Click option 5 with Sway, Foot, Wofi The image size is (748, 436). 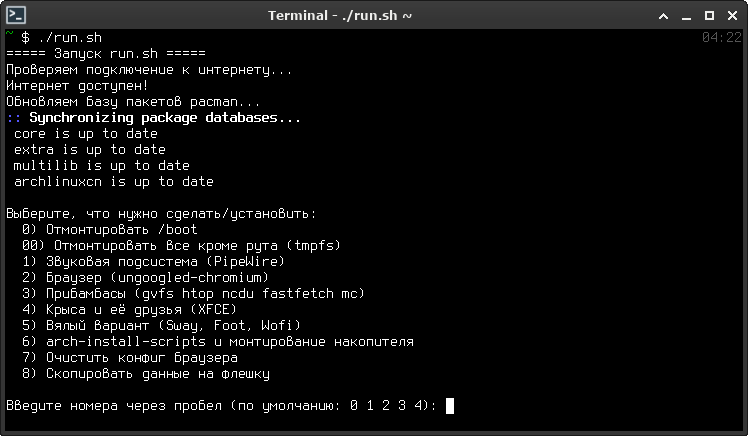pyautogui.click(x=162, y=325)
